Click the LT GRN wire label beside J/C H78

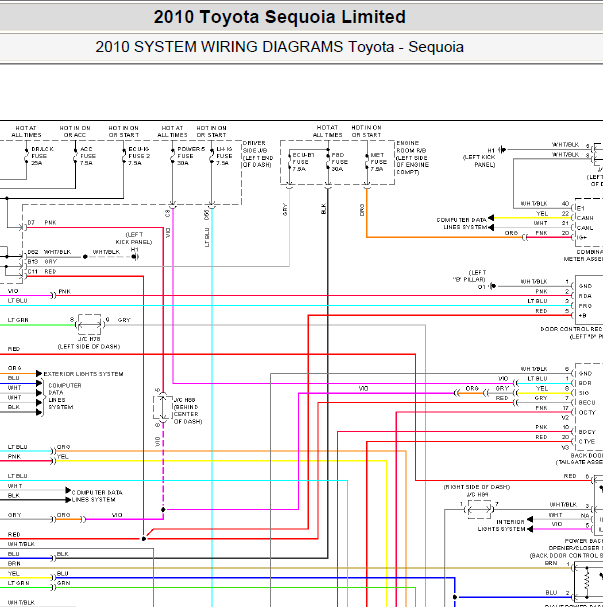(x=18, y=320)
